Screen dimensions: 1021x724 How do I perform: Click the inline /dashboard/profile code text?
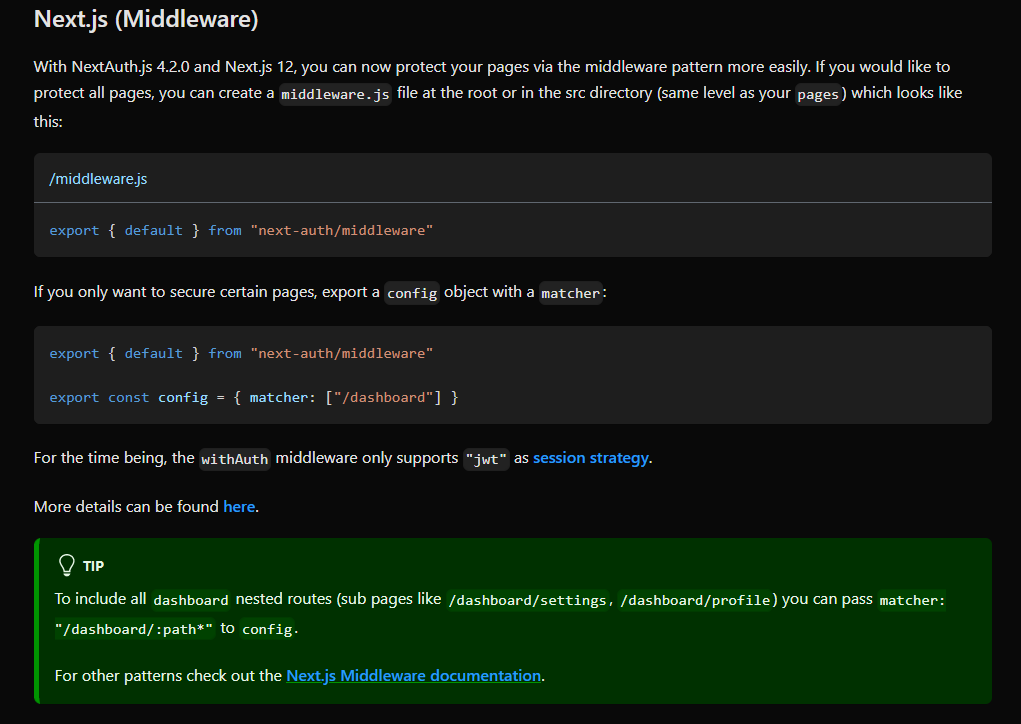pos(695,600)
